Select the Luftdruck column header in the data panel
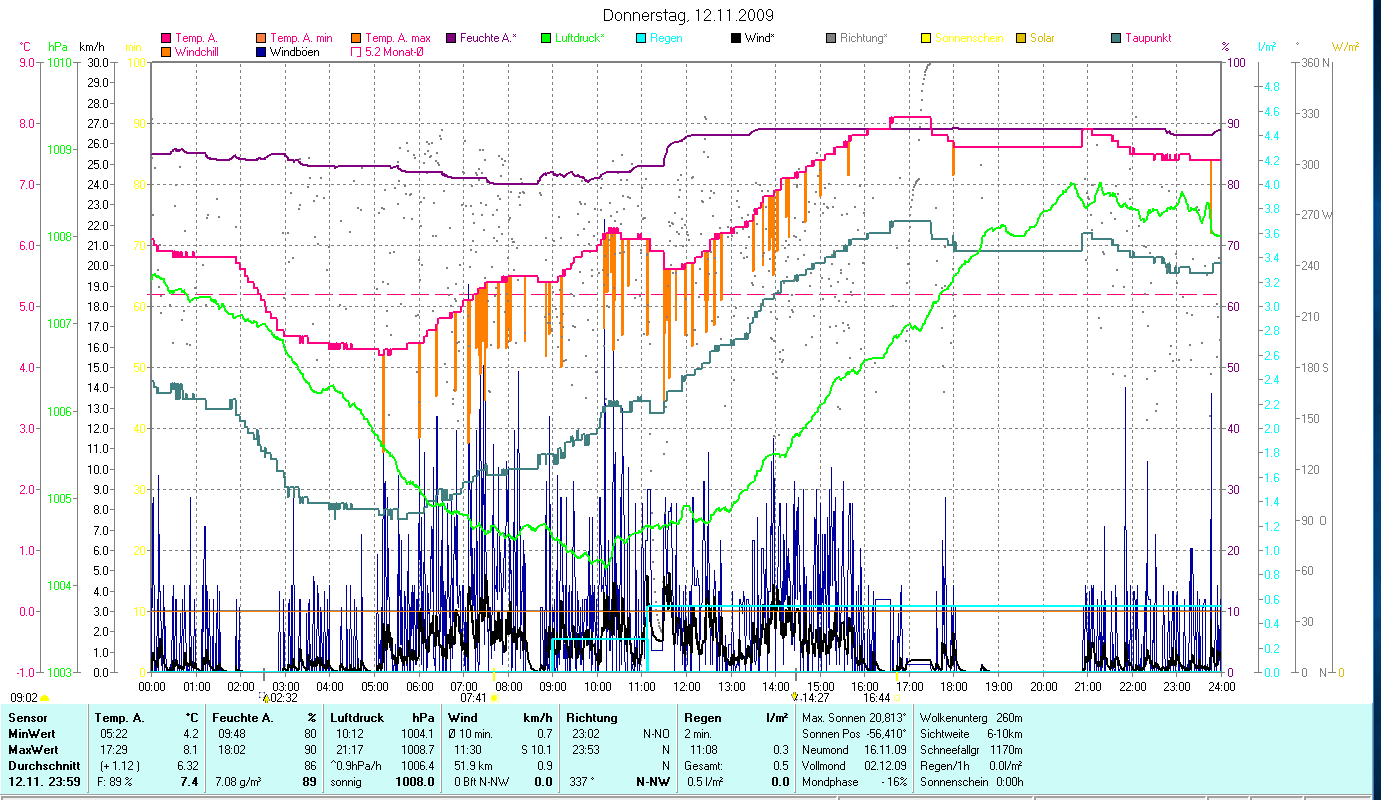1381x800 pixels. point(356,717)
